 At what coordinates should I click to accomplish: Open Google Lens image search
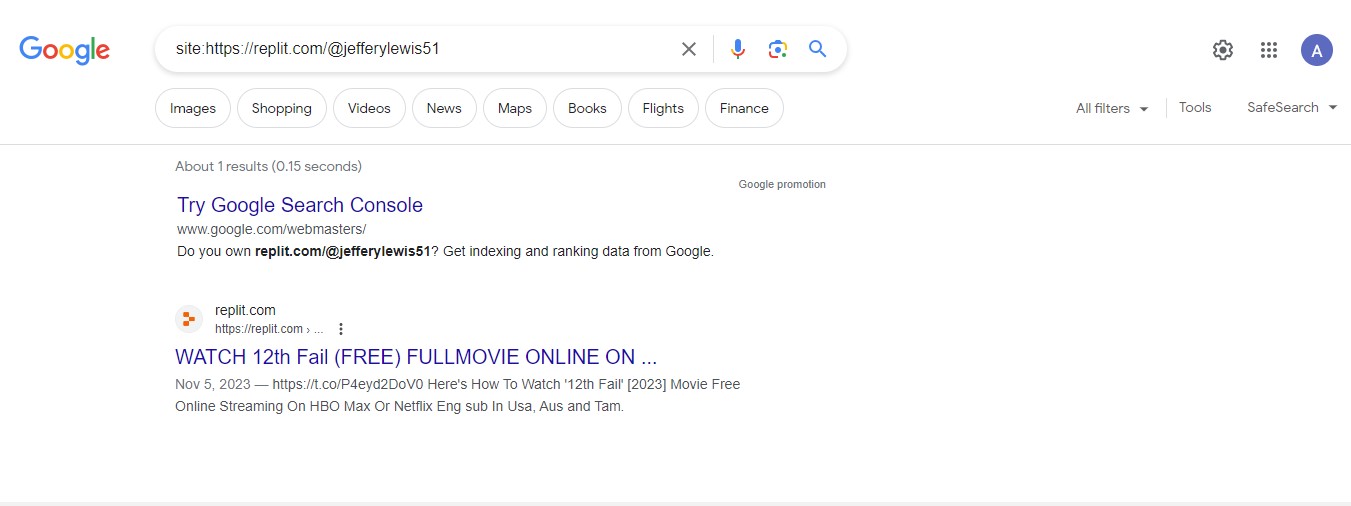coord(778,49)
